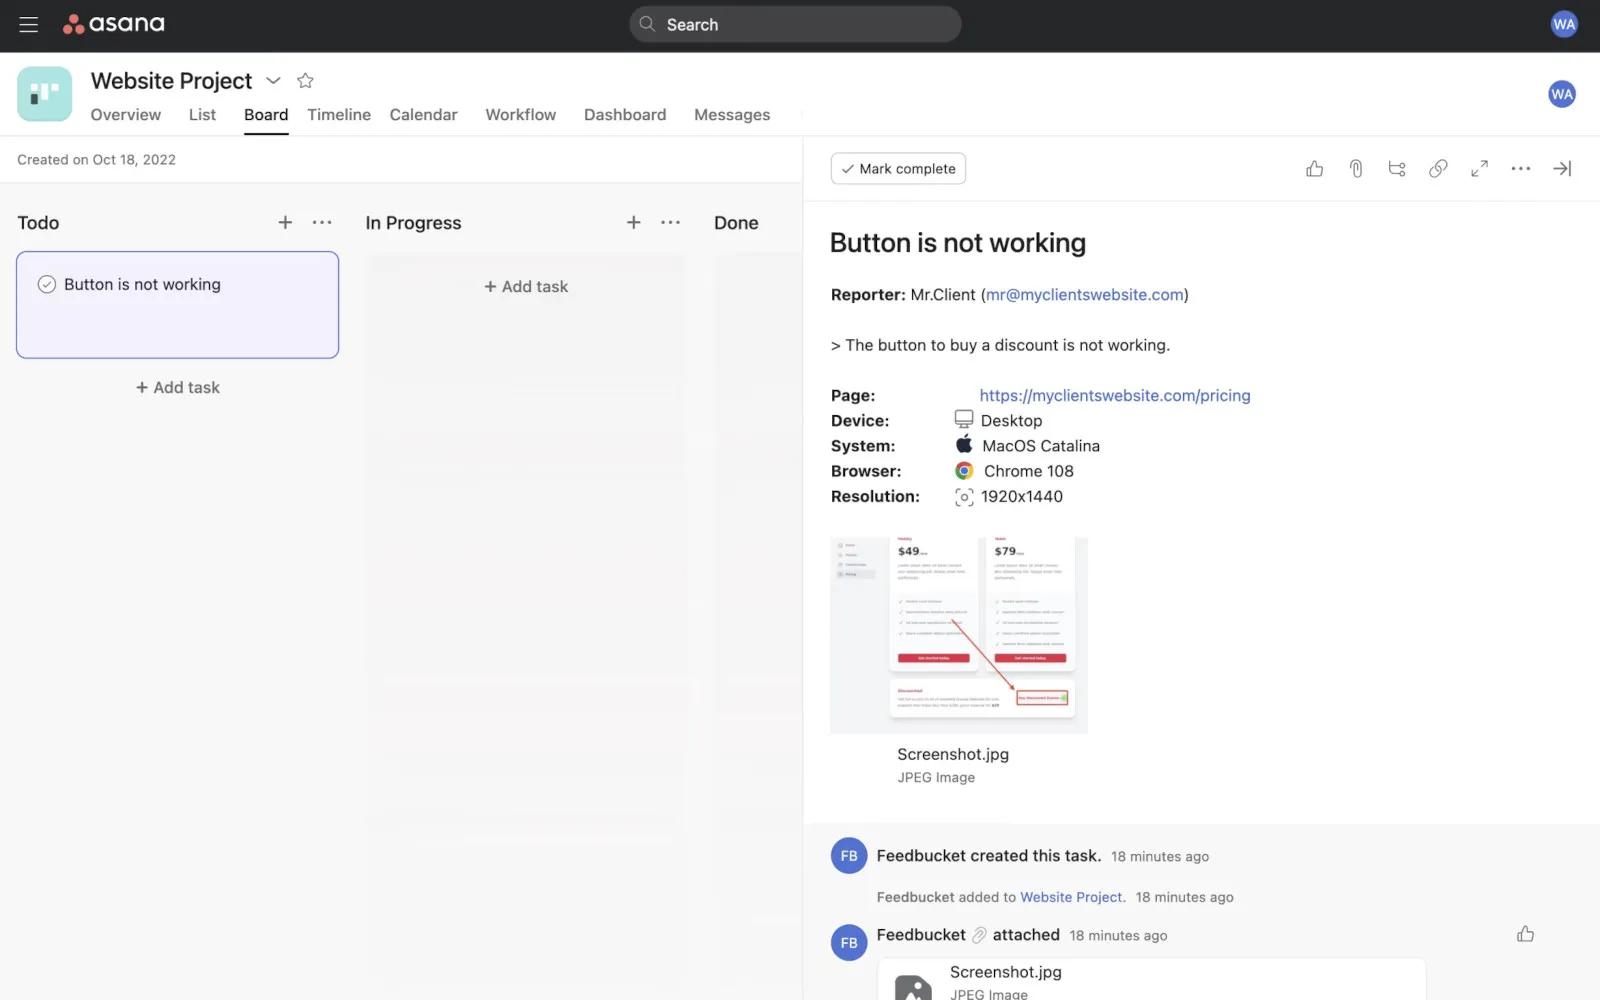Screen dimensions: 1600x1000
Task: Open the myclientswebsite.com/pricing link
Action: coord(1114,396)
